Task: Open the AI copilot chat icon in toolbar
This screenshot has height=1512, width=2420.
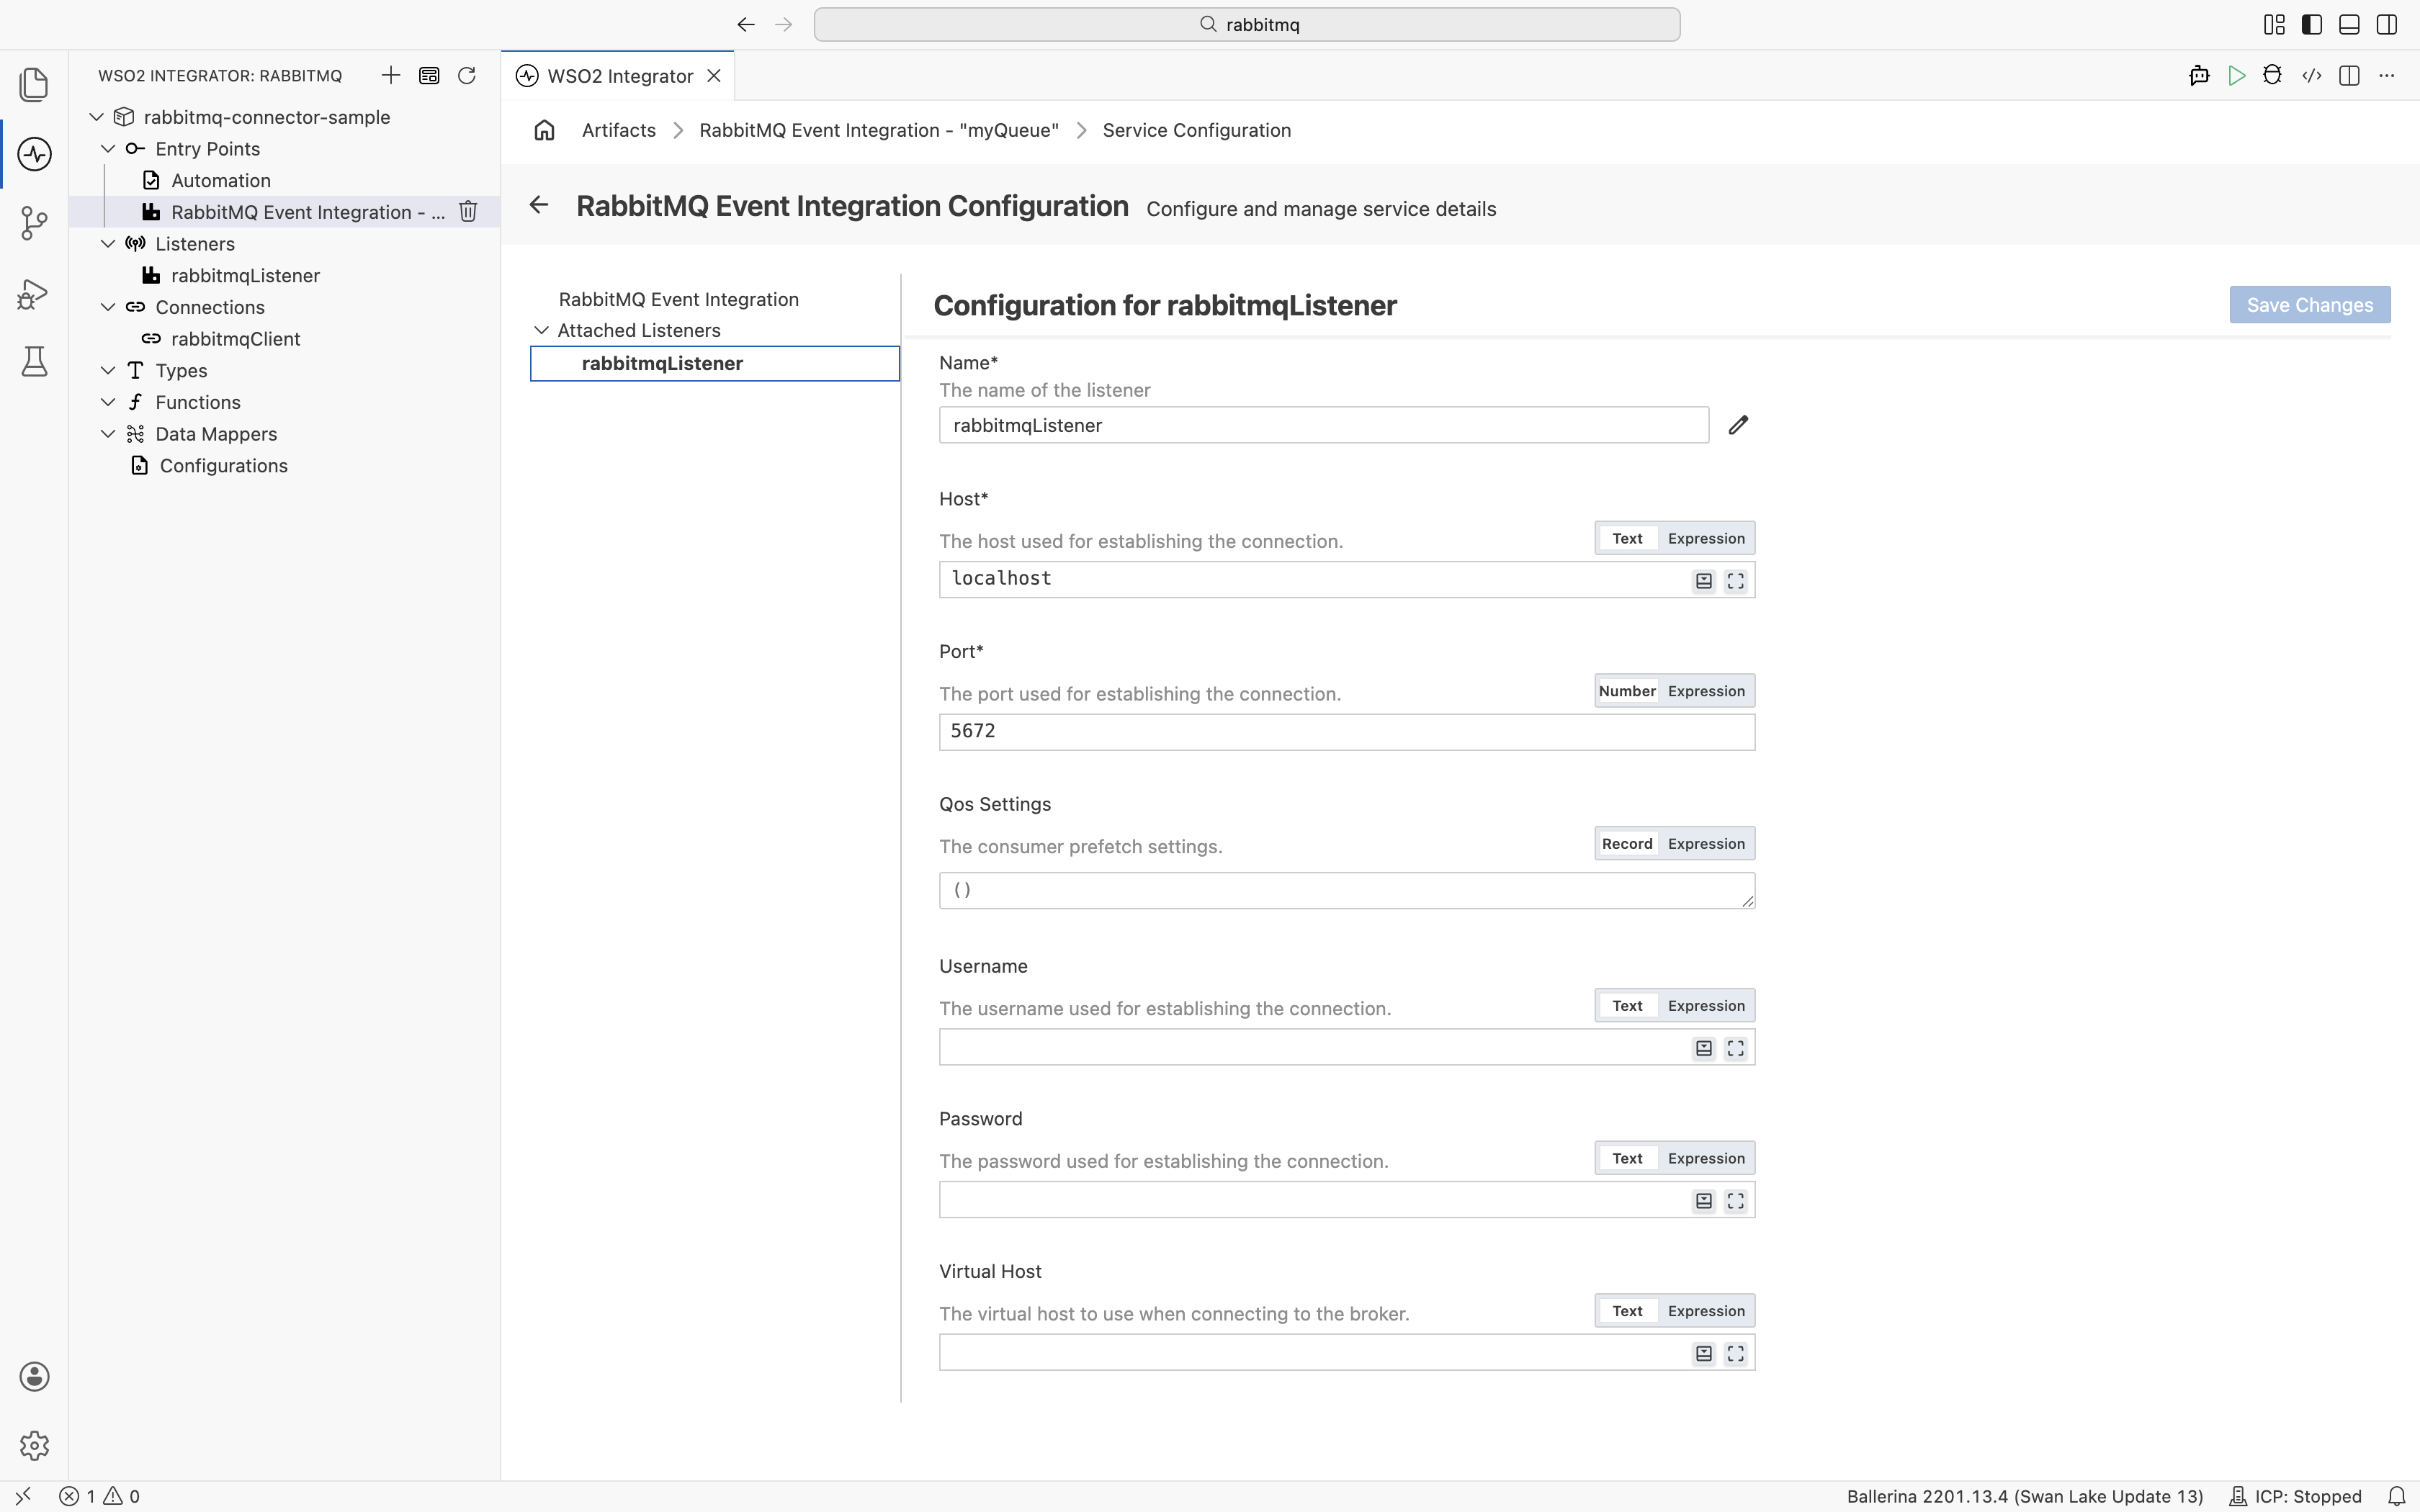Action: 2199,76
